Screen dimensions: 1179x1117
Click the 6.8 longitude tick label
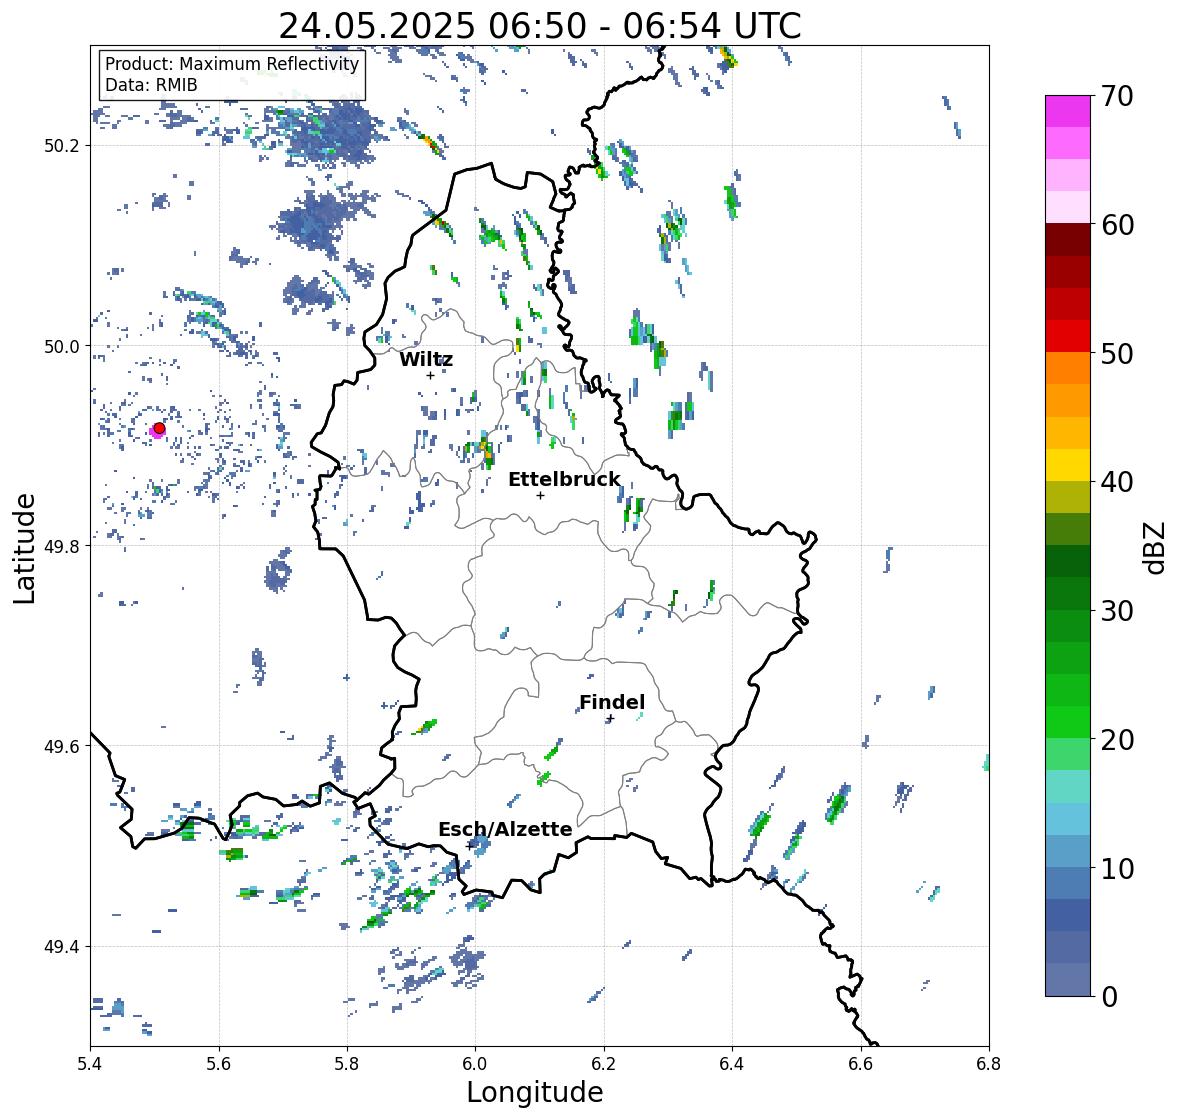(989, 1064)
